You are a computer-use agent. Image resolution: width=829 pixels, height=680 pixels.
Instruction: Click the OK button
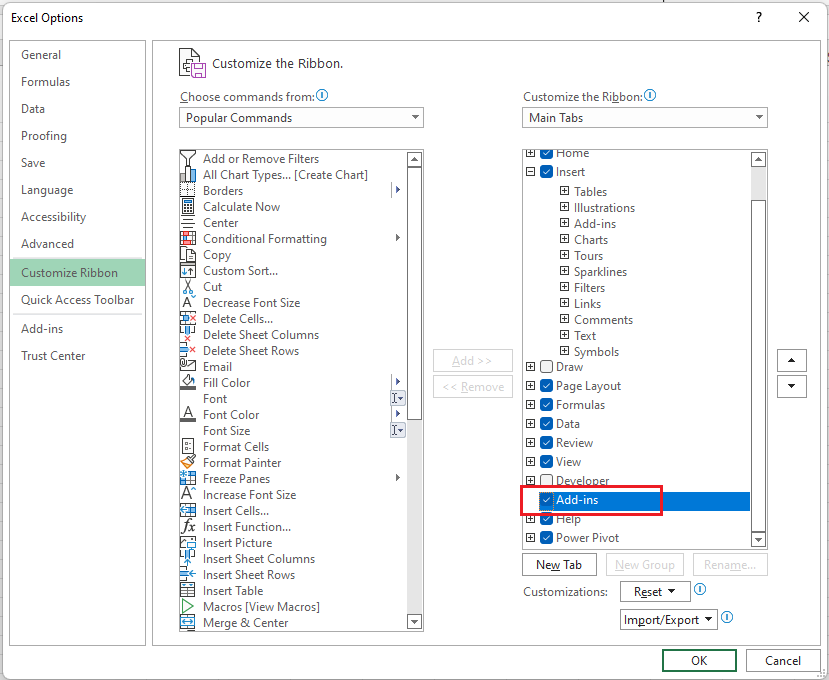point(699,660)
